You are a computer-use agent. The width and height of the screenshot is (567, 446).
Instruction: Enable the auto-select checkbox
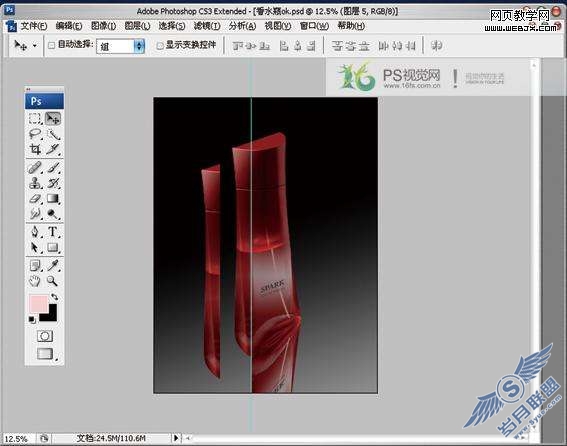(52, 45)
